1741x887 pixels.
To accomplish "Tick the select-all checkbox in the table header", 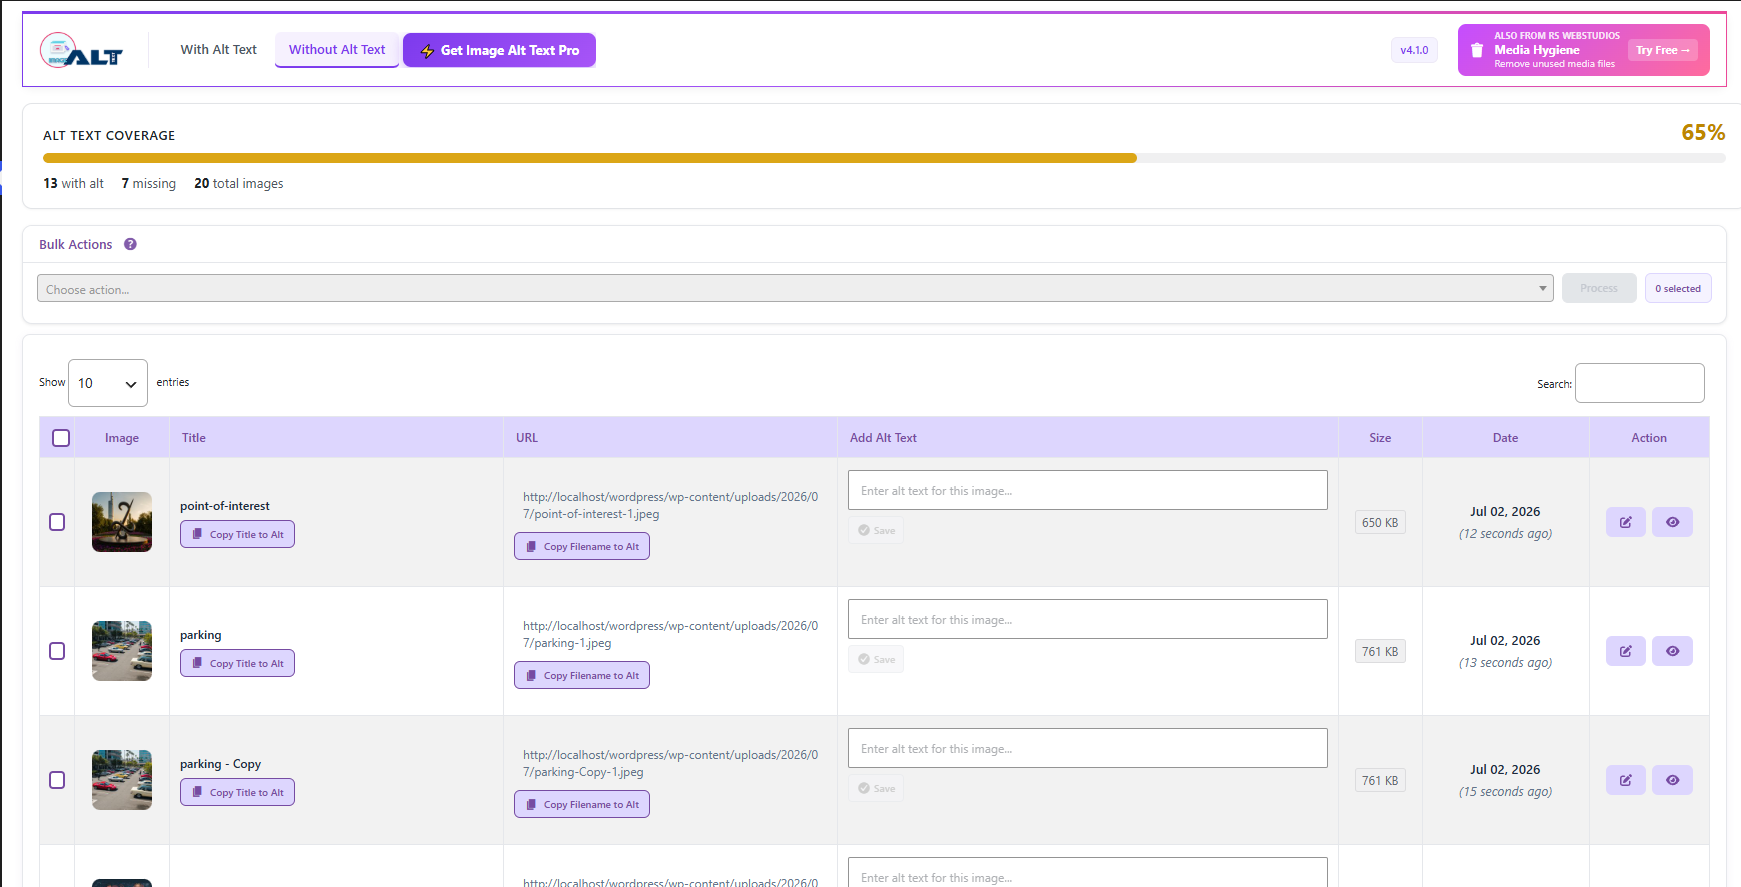I will 61,438.
